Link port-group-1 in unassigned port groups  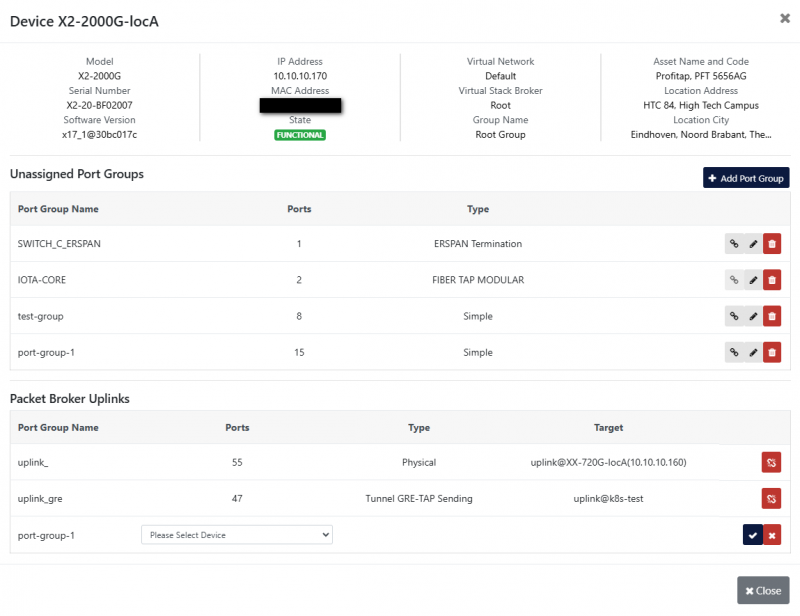coord(733,352)
